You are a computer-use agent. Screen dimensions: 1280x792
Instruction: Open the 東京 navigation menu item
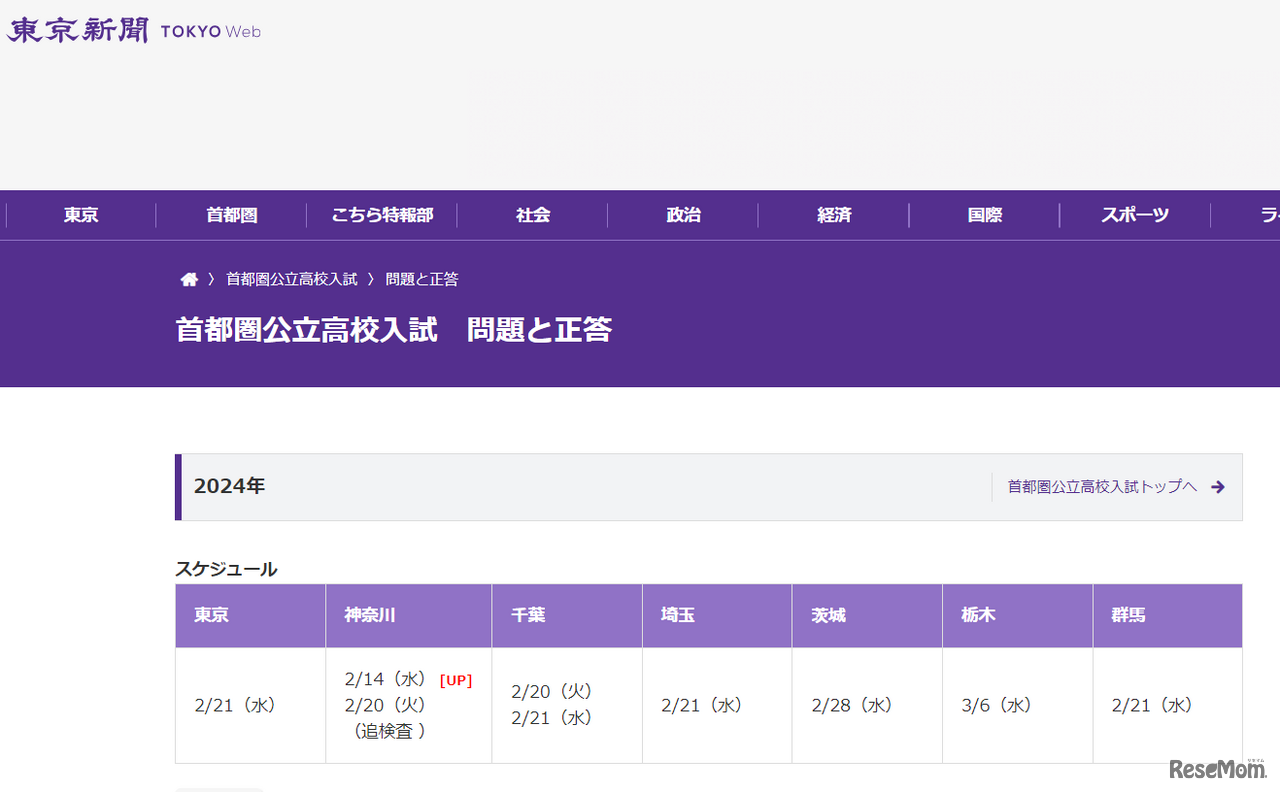pos(81,215)
